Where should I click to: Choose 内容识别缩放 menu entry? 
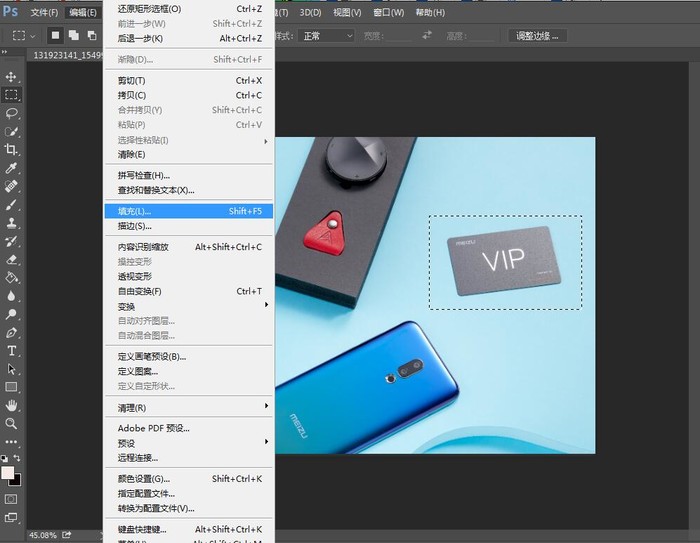click(189, 247)
